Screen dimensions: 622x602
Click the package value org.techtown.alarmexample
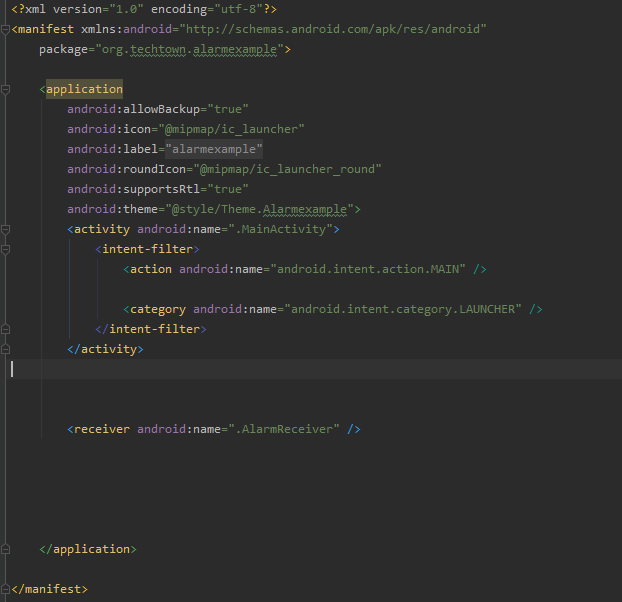[189, 50]
